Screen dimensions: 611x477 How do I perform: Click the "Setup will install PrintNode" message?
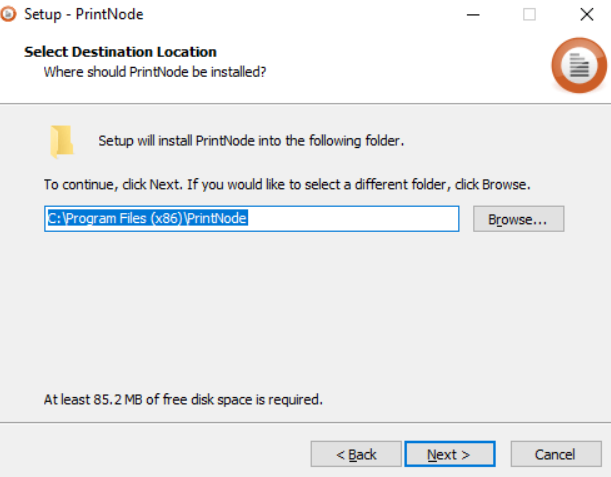[x=250, y=141]
